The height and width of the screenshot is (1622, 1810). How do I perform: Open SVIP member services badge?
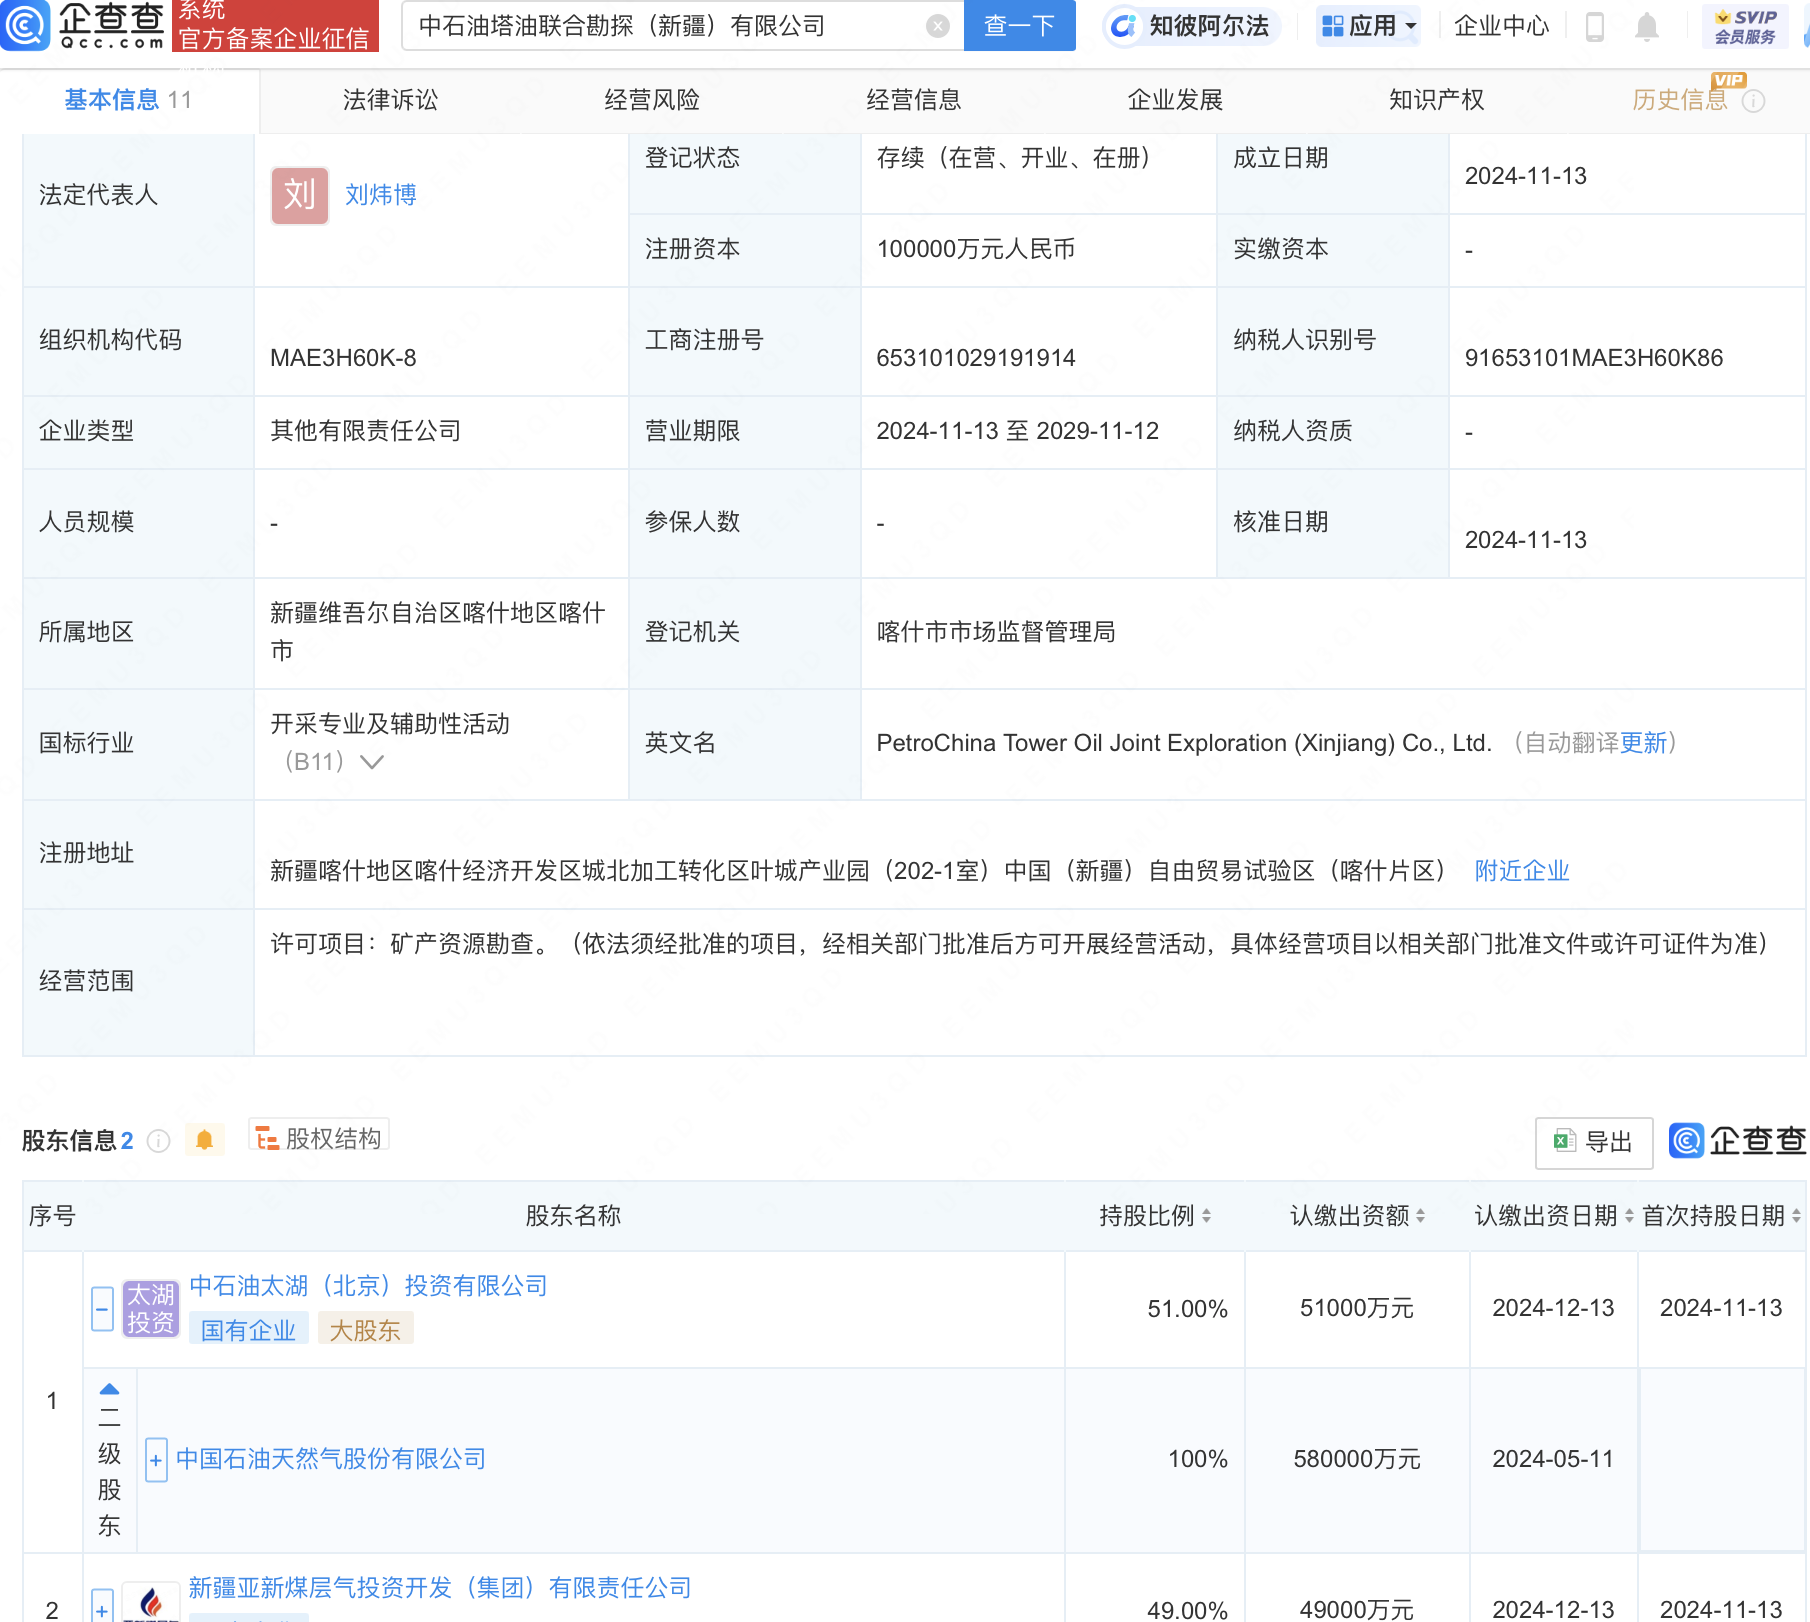[x=1745, y=27]
